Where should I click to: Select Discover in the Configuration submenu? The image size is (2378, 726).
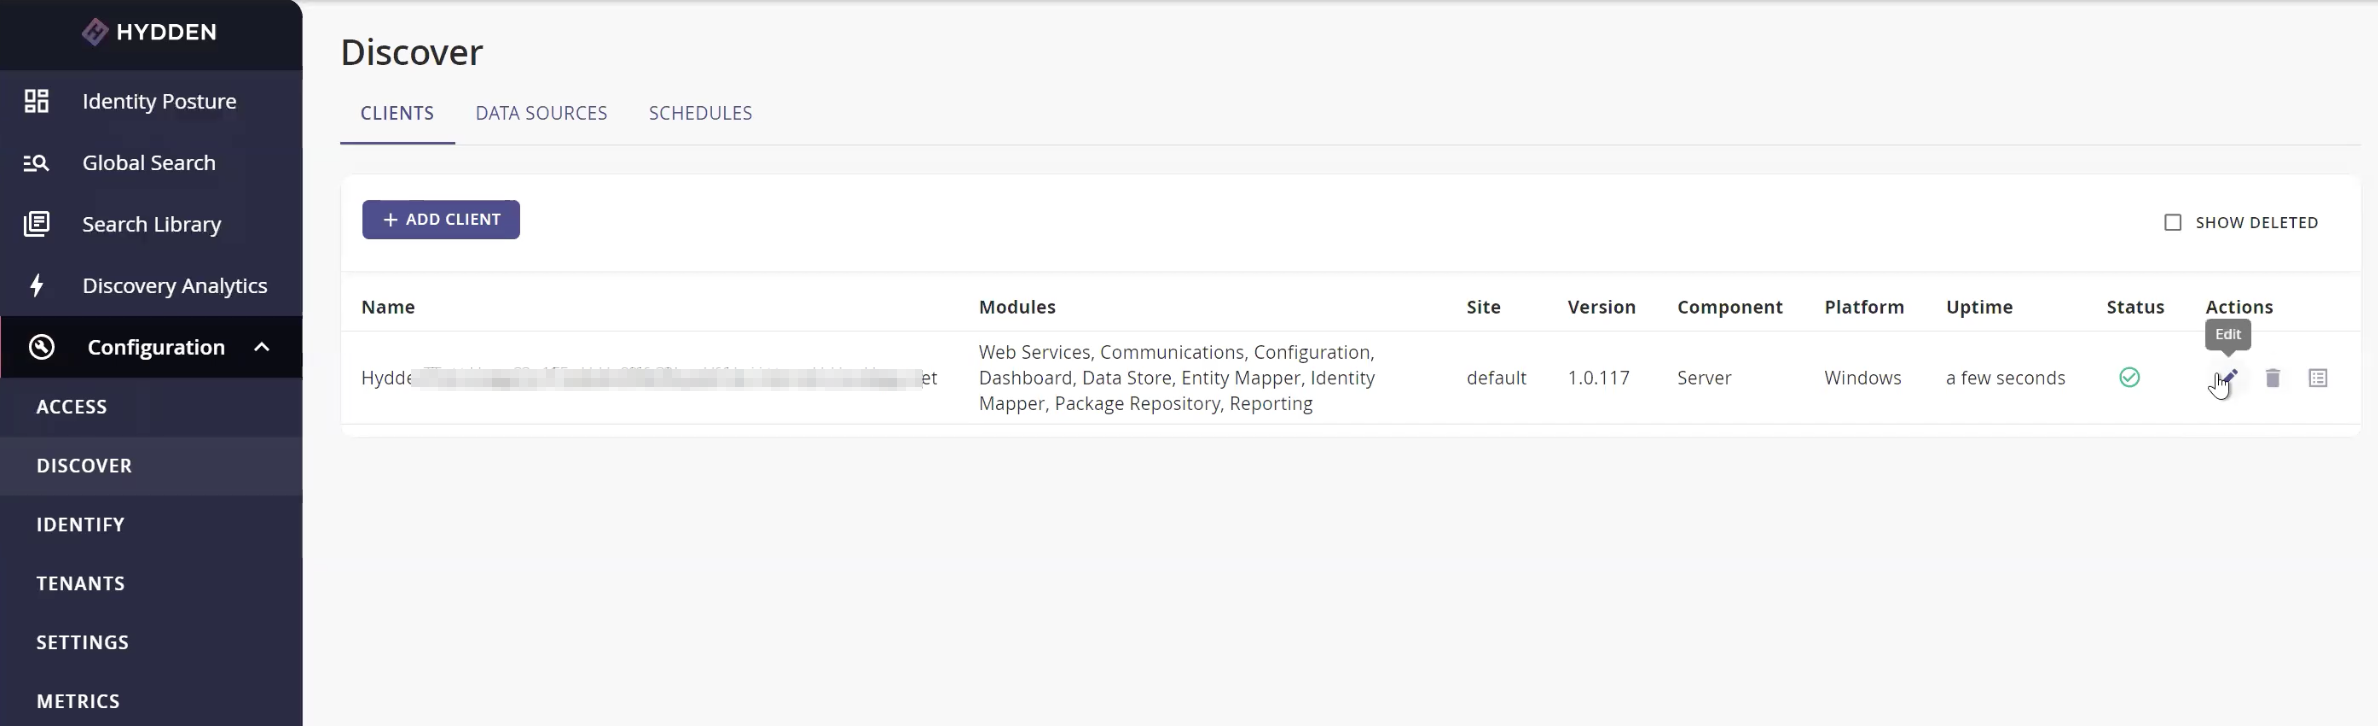pyautogui.click(x=84, y=465)
